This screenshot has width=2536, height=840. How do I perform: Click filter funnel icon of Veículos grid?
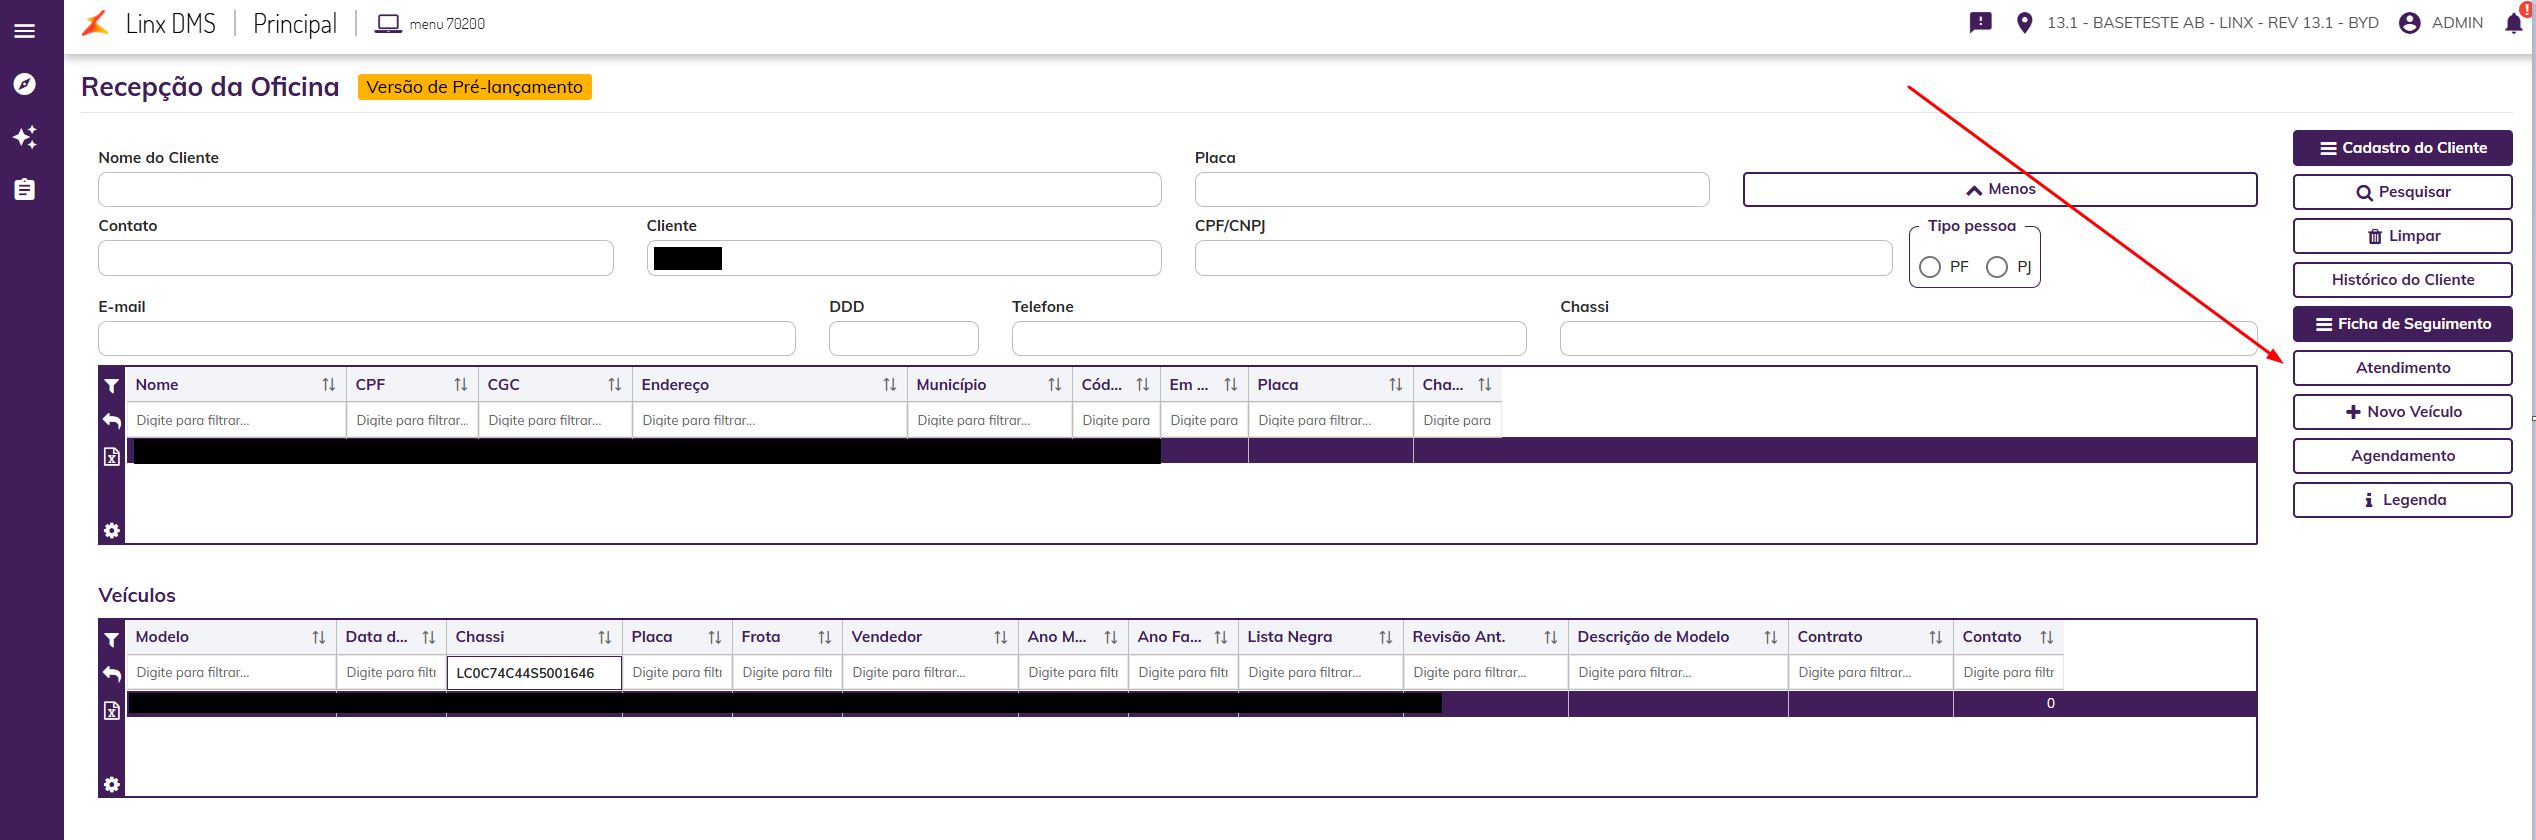(112, 638)
